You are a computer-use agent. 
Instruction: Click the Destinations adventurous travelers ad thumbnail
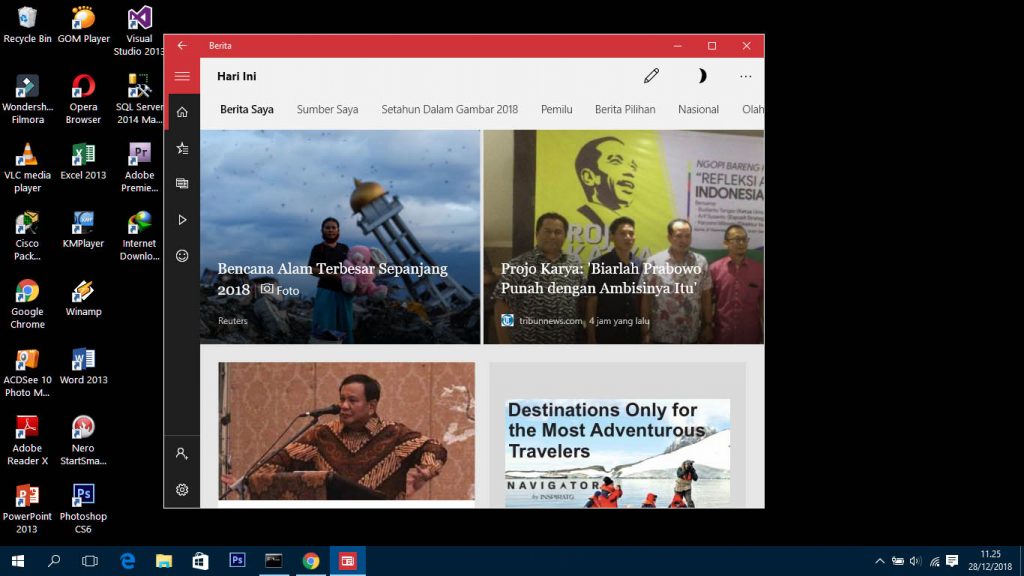[617, 452]
